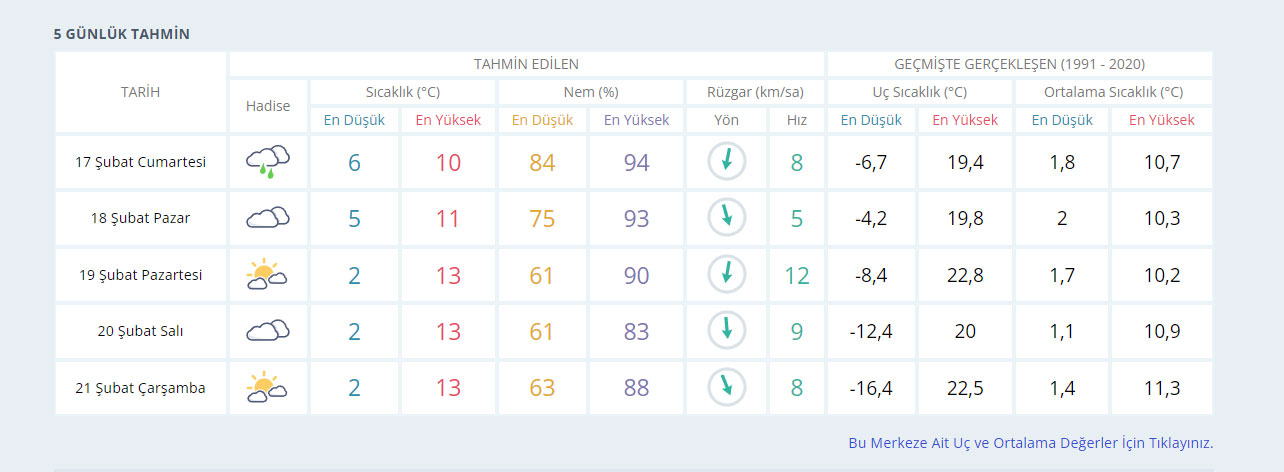1284x472 pixels.
Task: Select the 17 Şubat Cumartesi date cell
Action: [140, 161]
